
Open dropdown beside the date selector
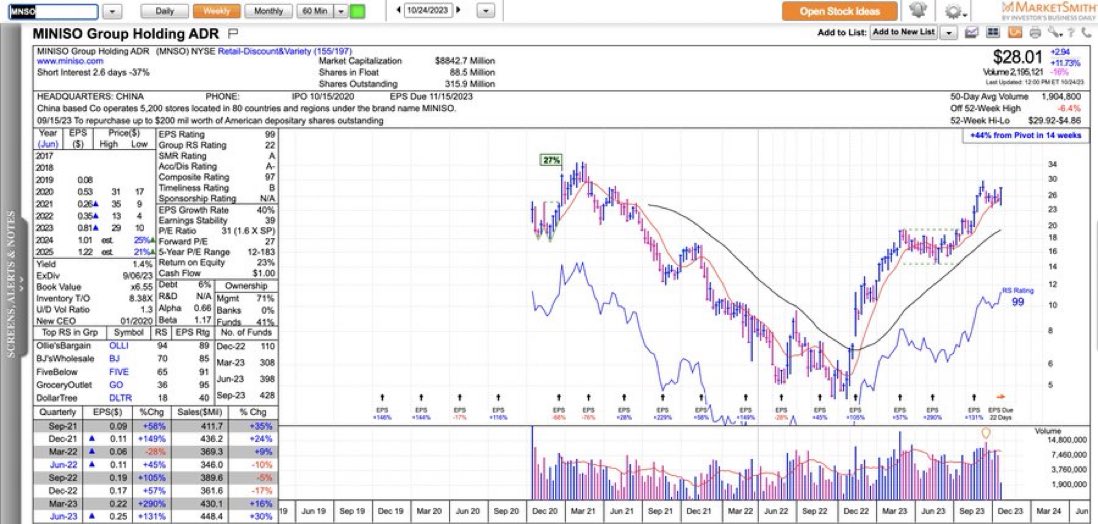pos(487,11)
